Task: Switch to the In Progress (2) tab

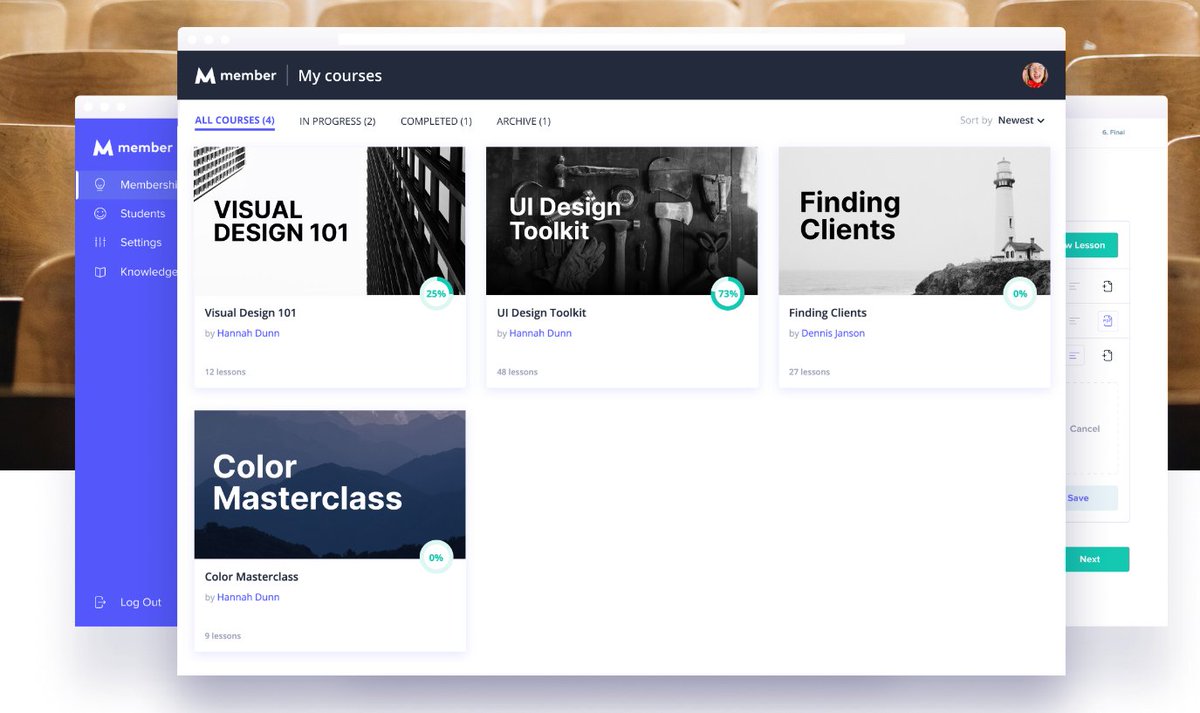Action: tap(337, 121)
